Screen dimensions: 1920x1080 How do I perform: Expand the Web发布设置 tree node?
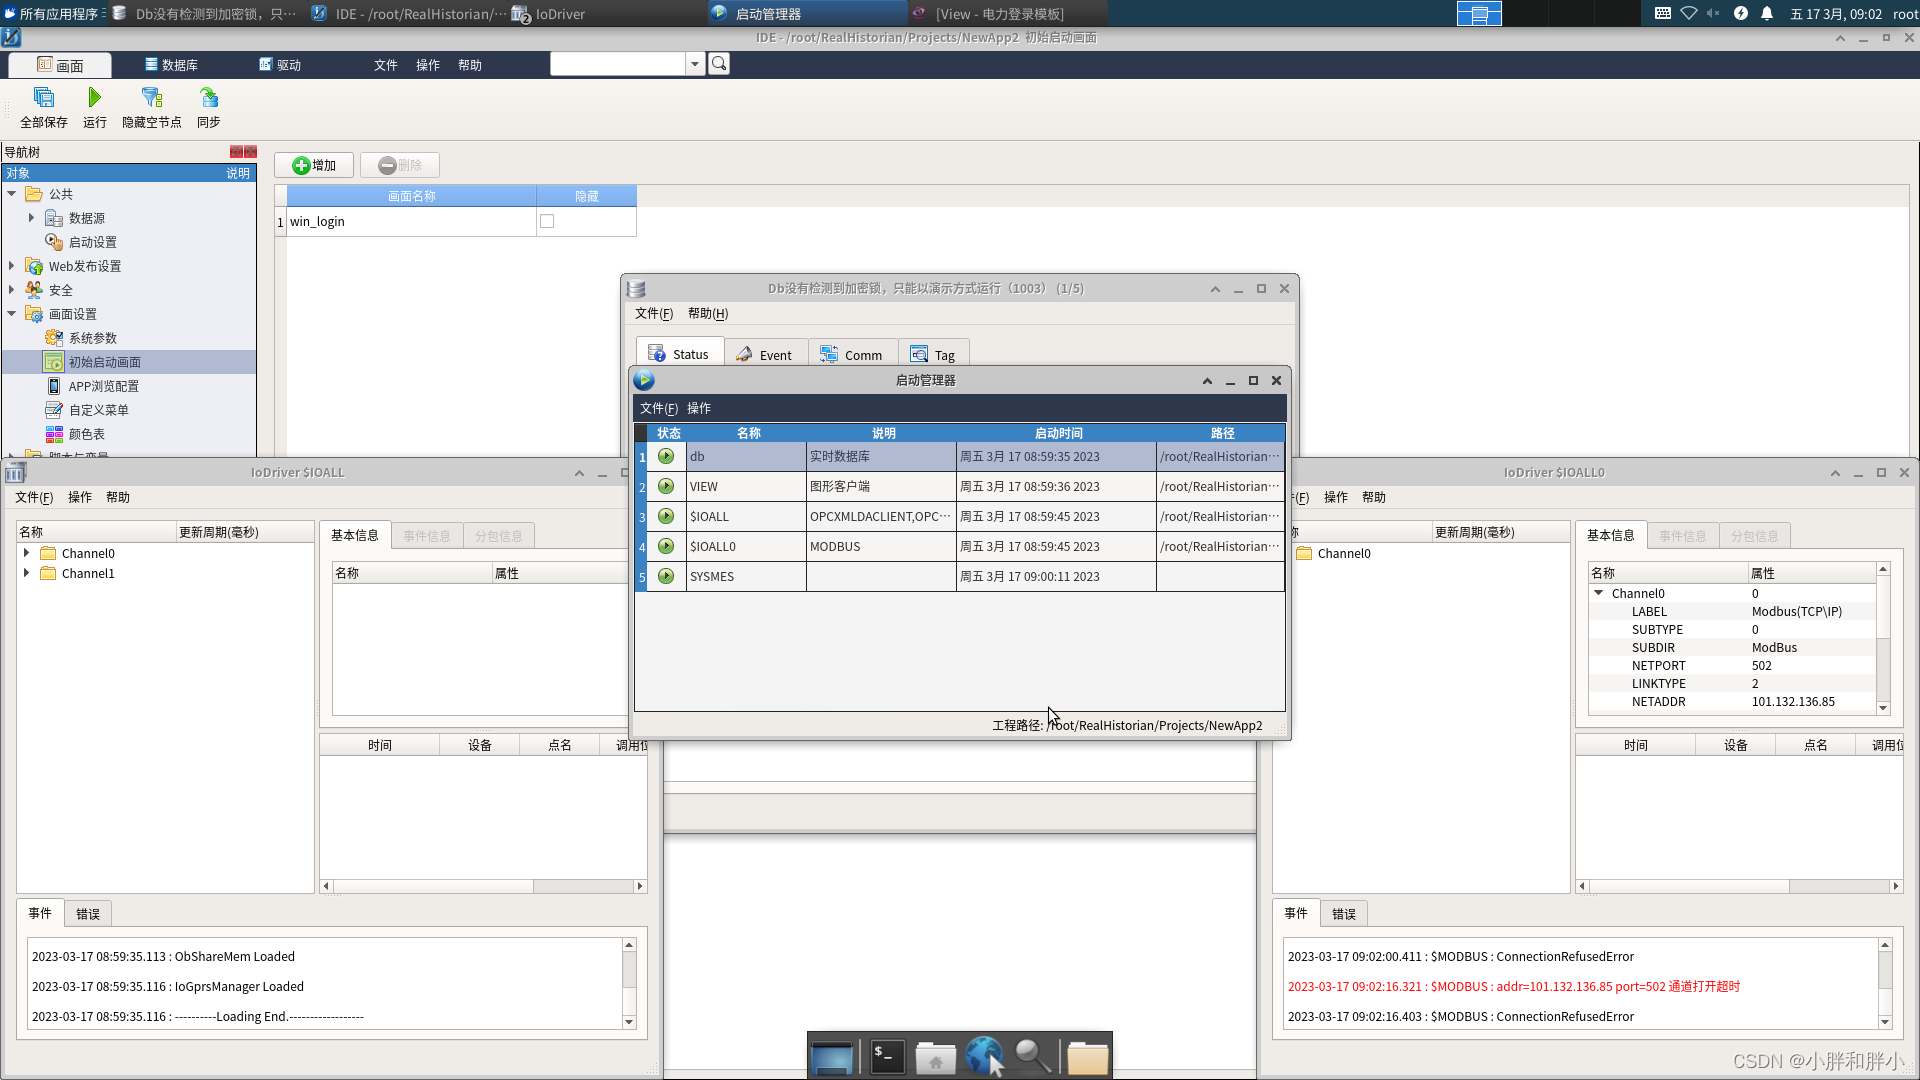click(x=12, y=266)
